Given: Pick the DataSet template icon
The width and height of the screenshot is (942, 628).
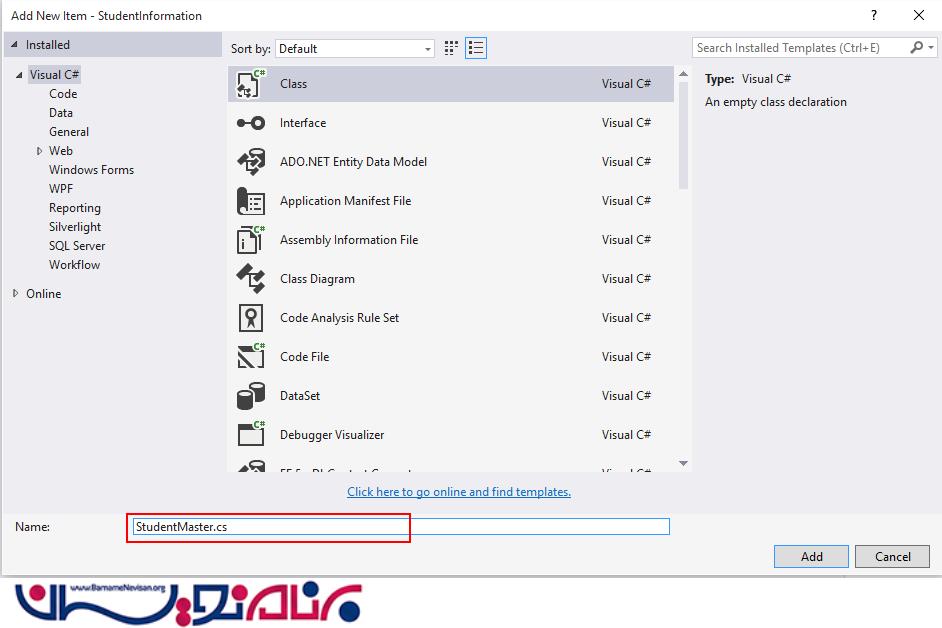Looking at the screenshot, I should [250, 396].
